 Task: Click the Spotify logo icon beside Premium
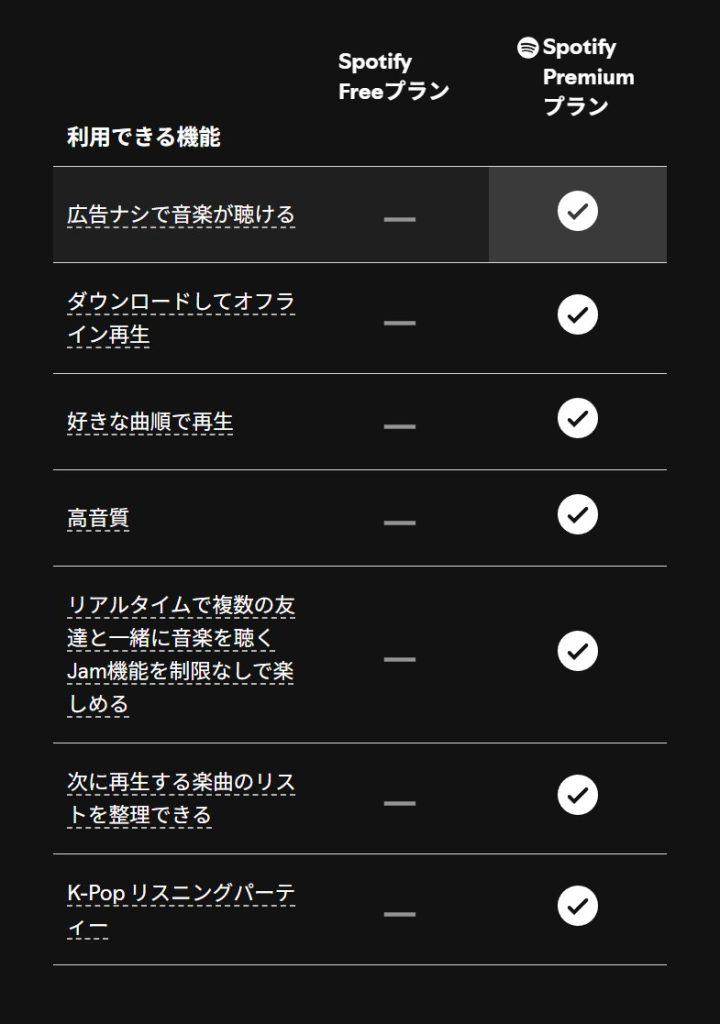527,48
